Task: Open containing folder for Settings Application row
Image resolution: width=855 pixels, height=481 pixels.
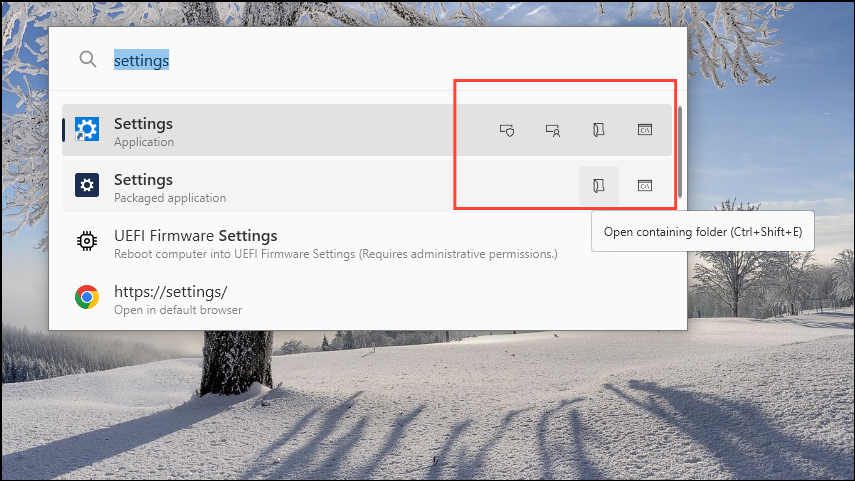Action: pyautogui.click(x=598, y=130)
